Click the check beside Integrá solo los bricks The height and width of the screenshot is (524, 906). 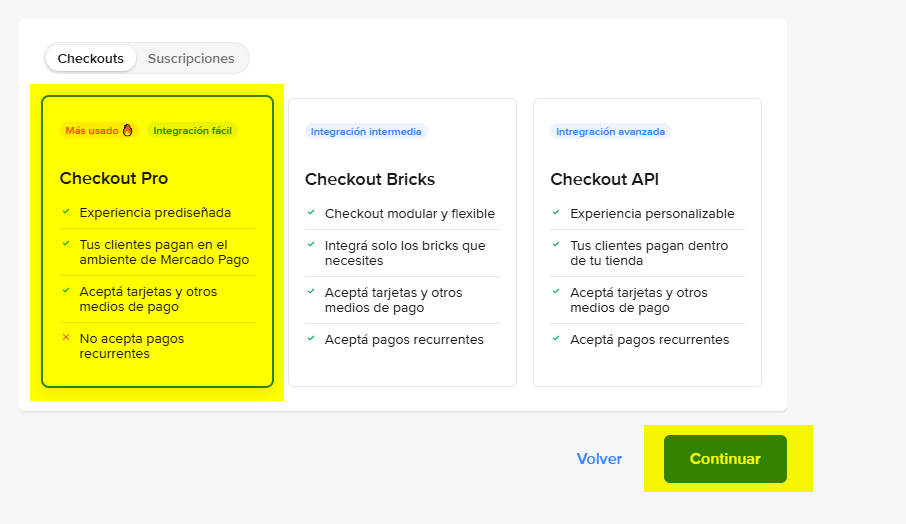point(312,244)
